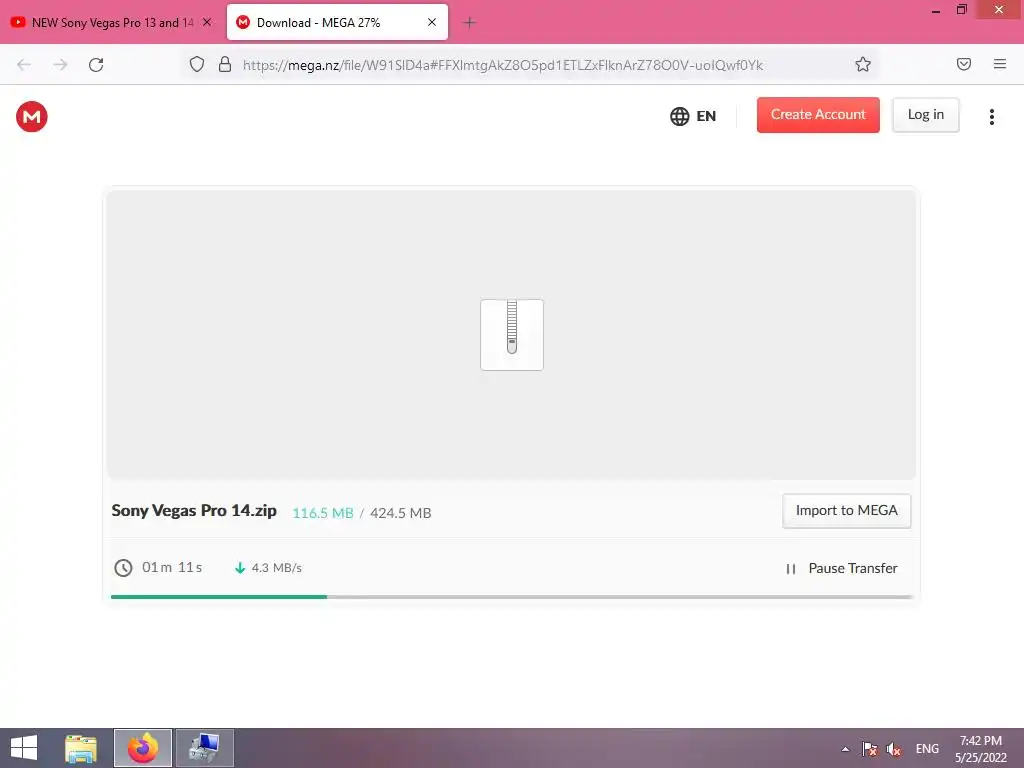Go forward to next page
Image resolution: width=1024 pixels, height=768 pixels.
[x=60, y=64]
